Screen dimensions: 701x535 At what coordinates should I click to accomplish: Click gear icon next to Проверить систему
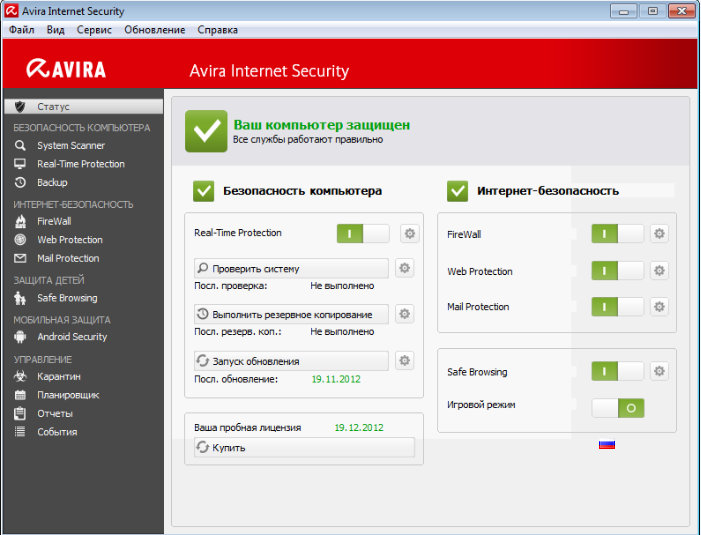click(405, 268)
